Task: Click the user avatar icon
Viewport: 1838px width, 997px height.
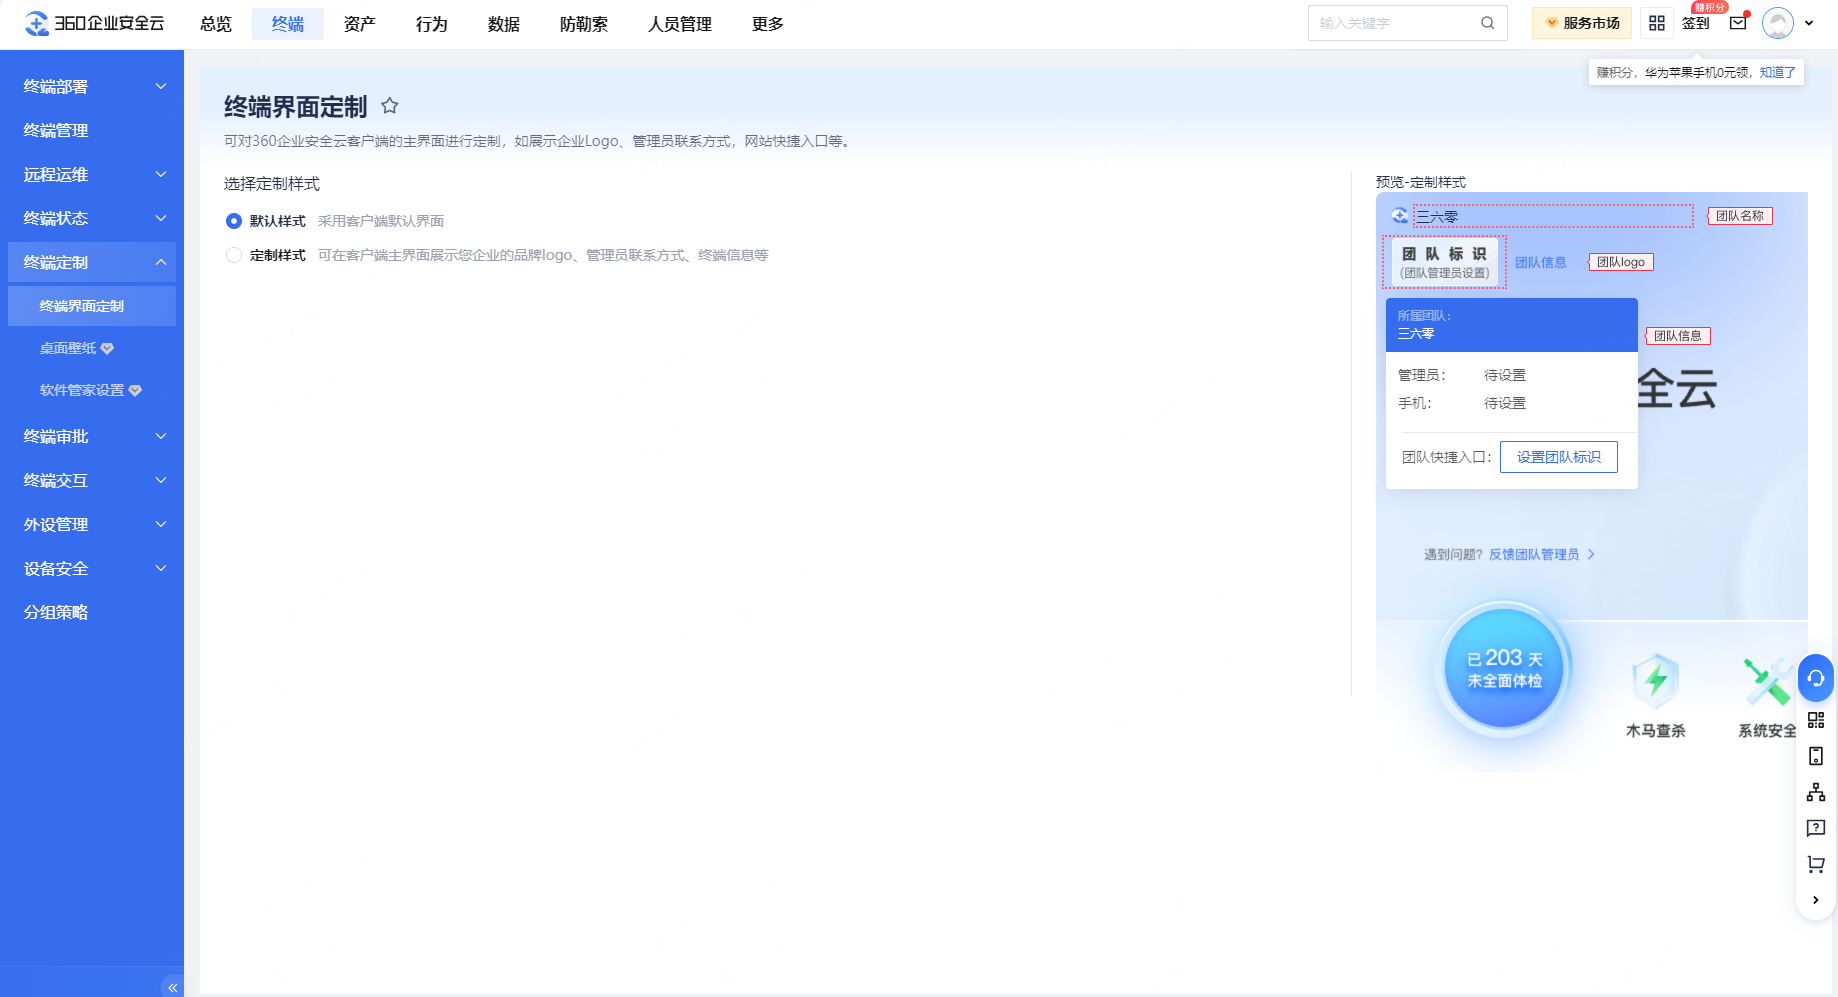Action: 1777,23
